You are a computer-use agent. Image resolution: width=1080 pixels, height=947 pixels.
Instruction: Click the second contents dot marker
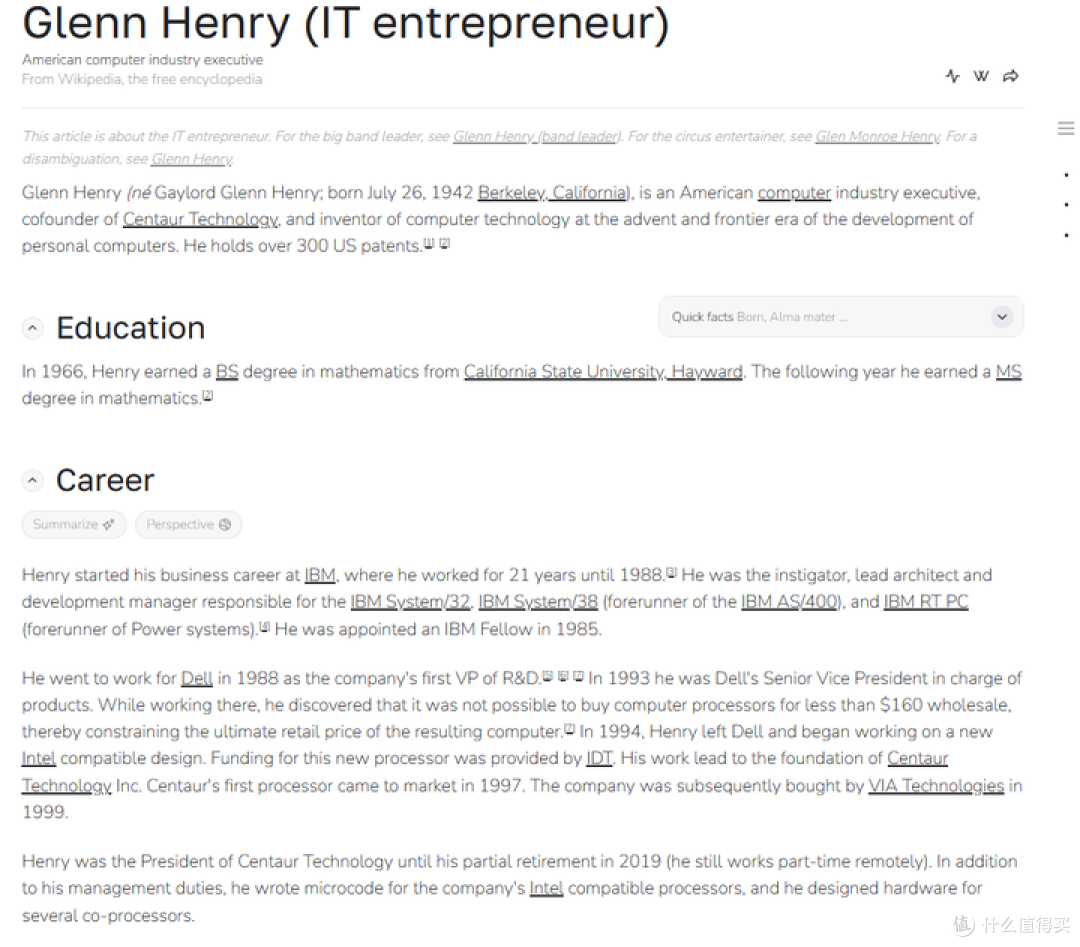[x=1066, y=205]
